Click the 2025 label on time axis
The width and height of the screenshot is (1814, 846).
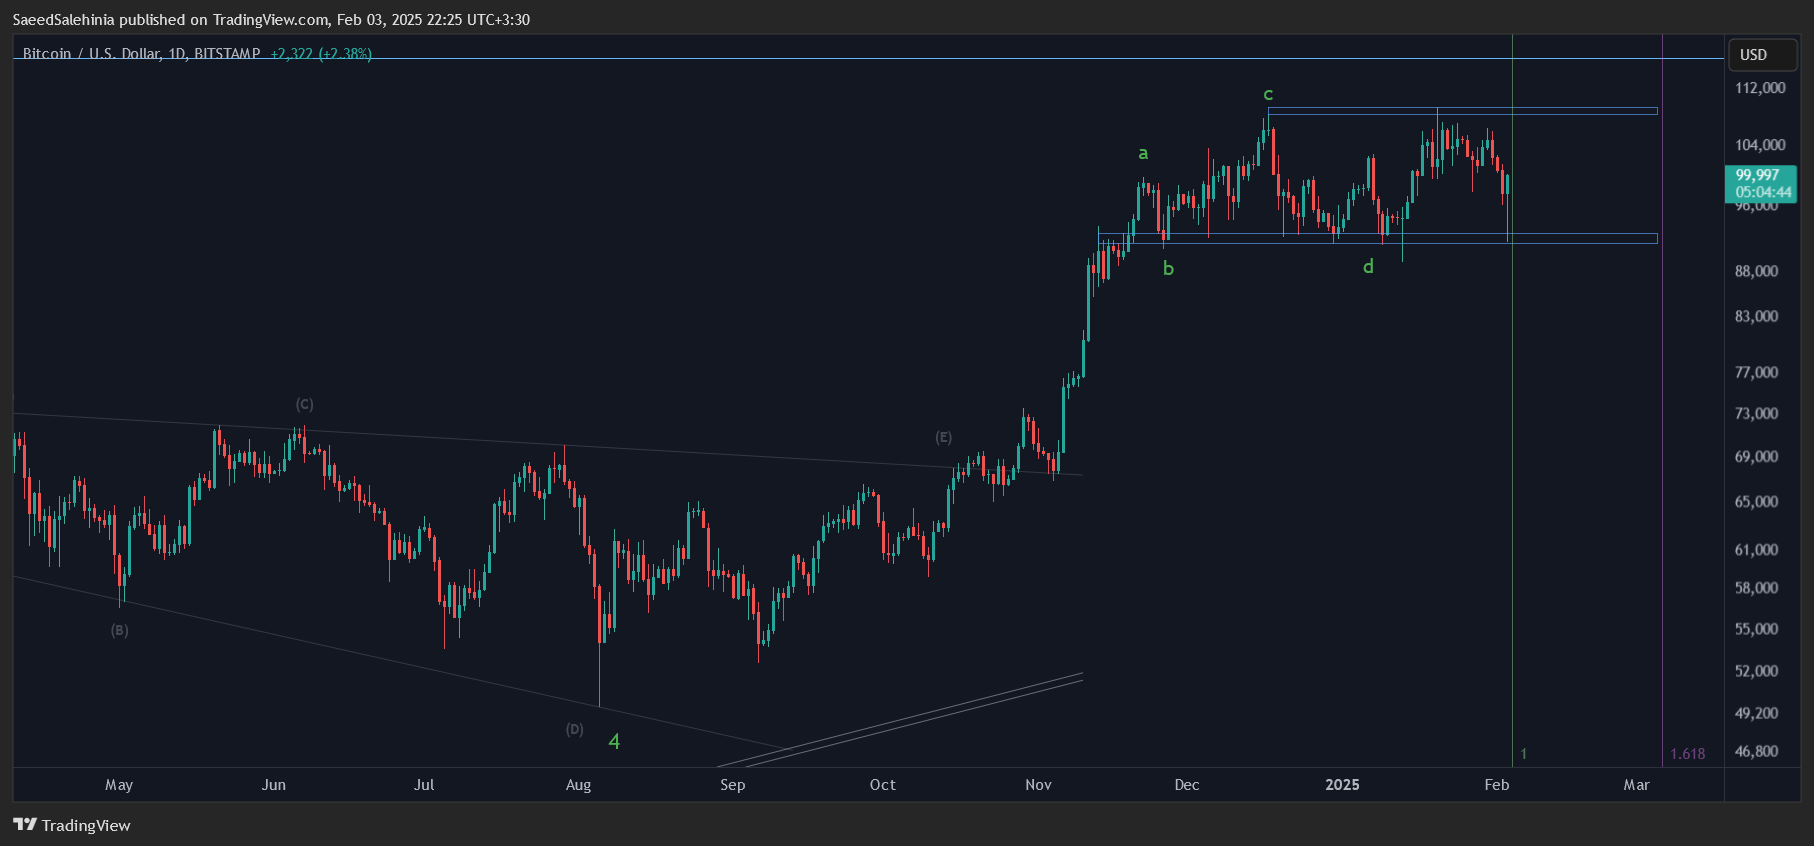[x=1342, y=785]
